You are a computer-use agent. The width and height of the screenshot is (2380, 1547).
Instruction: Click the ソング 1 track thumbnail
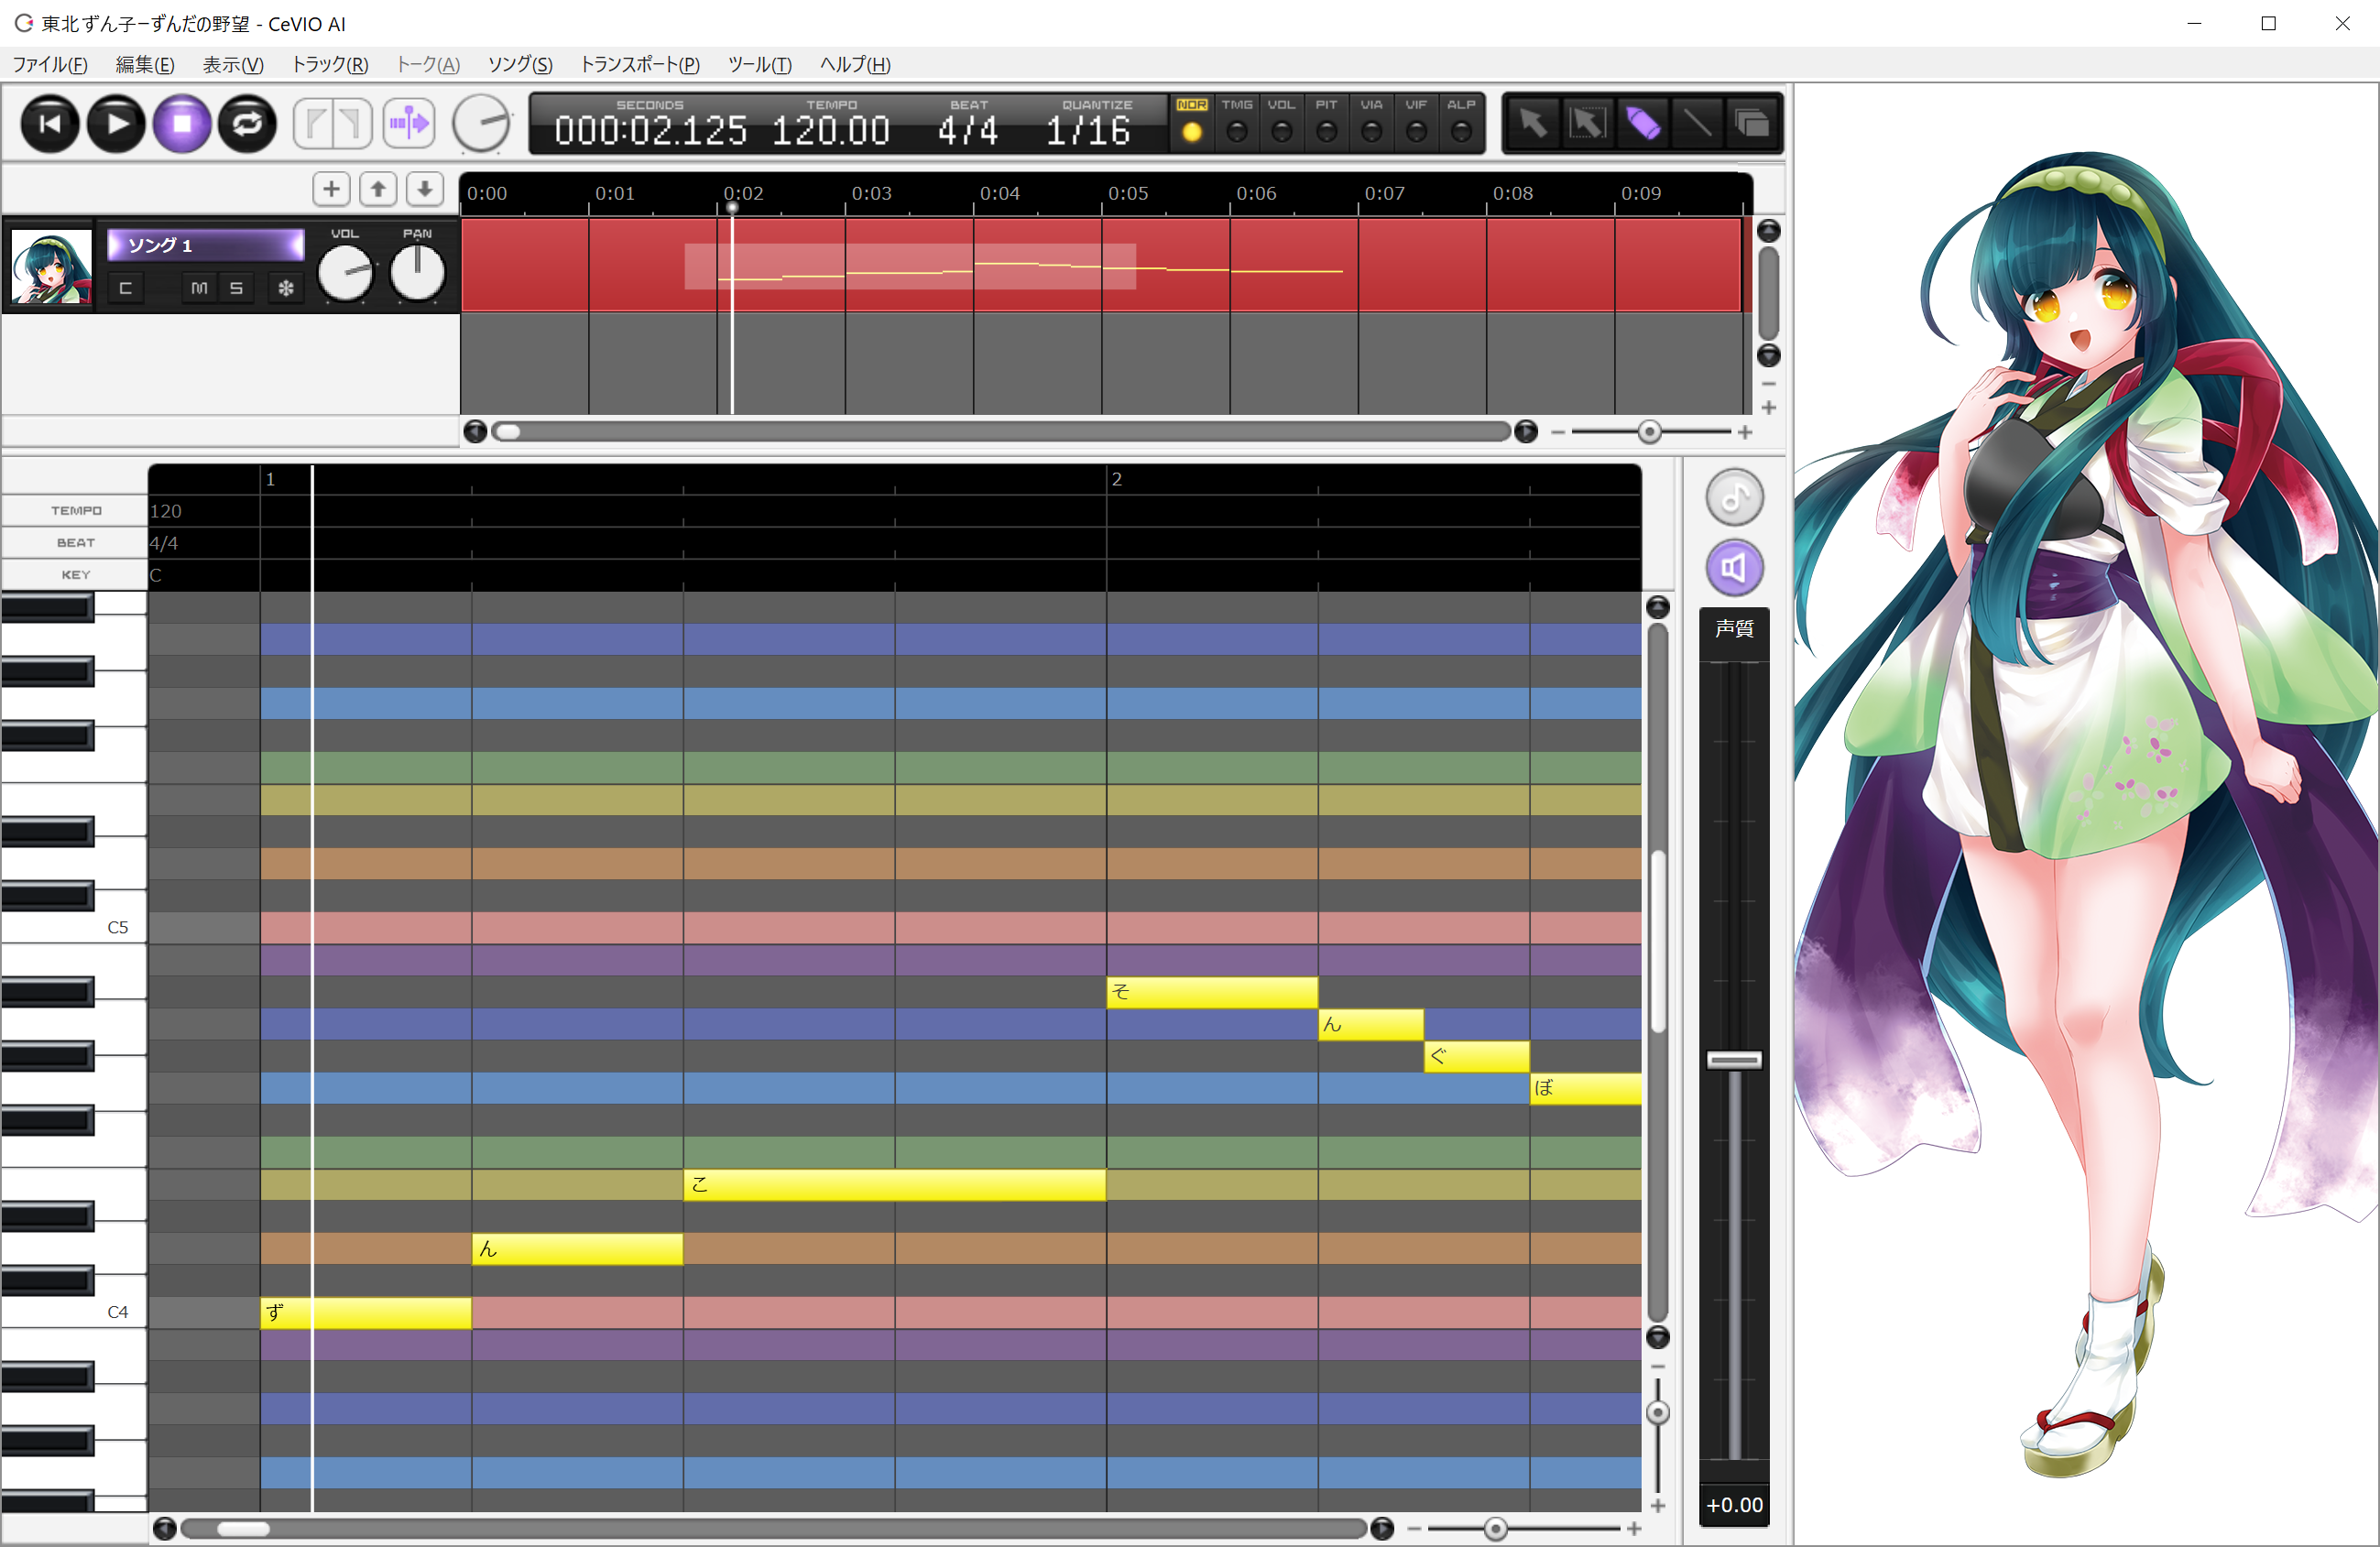51,266
